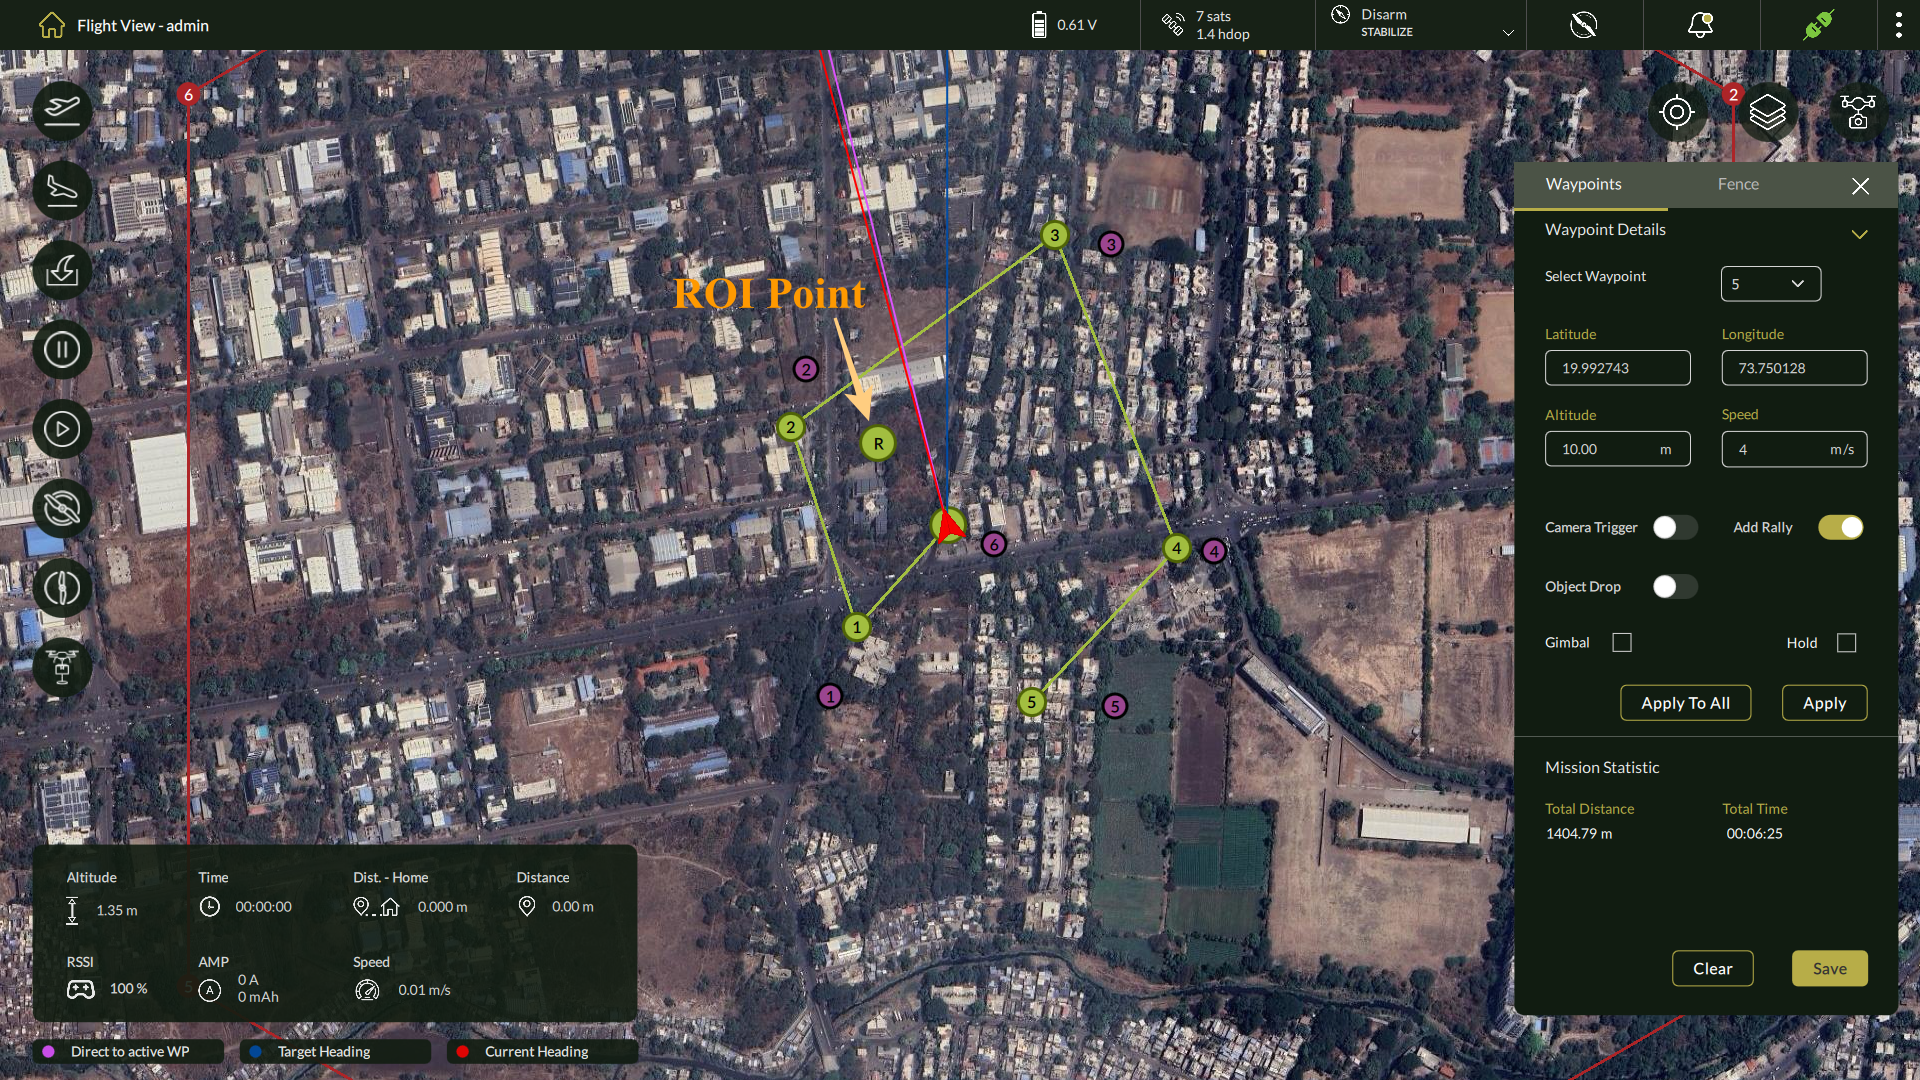Start the mission with the play icon
This screenshot has width=1920, height=1080.
tap(62, 429)
